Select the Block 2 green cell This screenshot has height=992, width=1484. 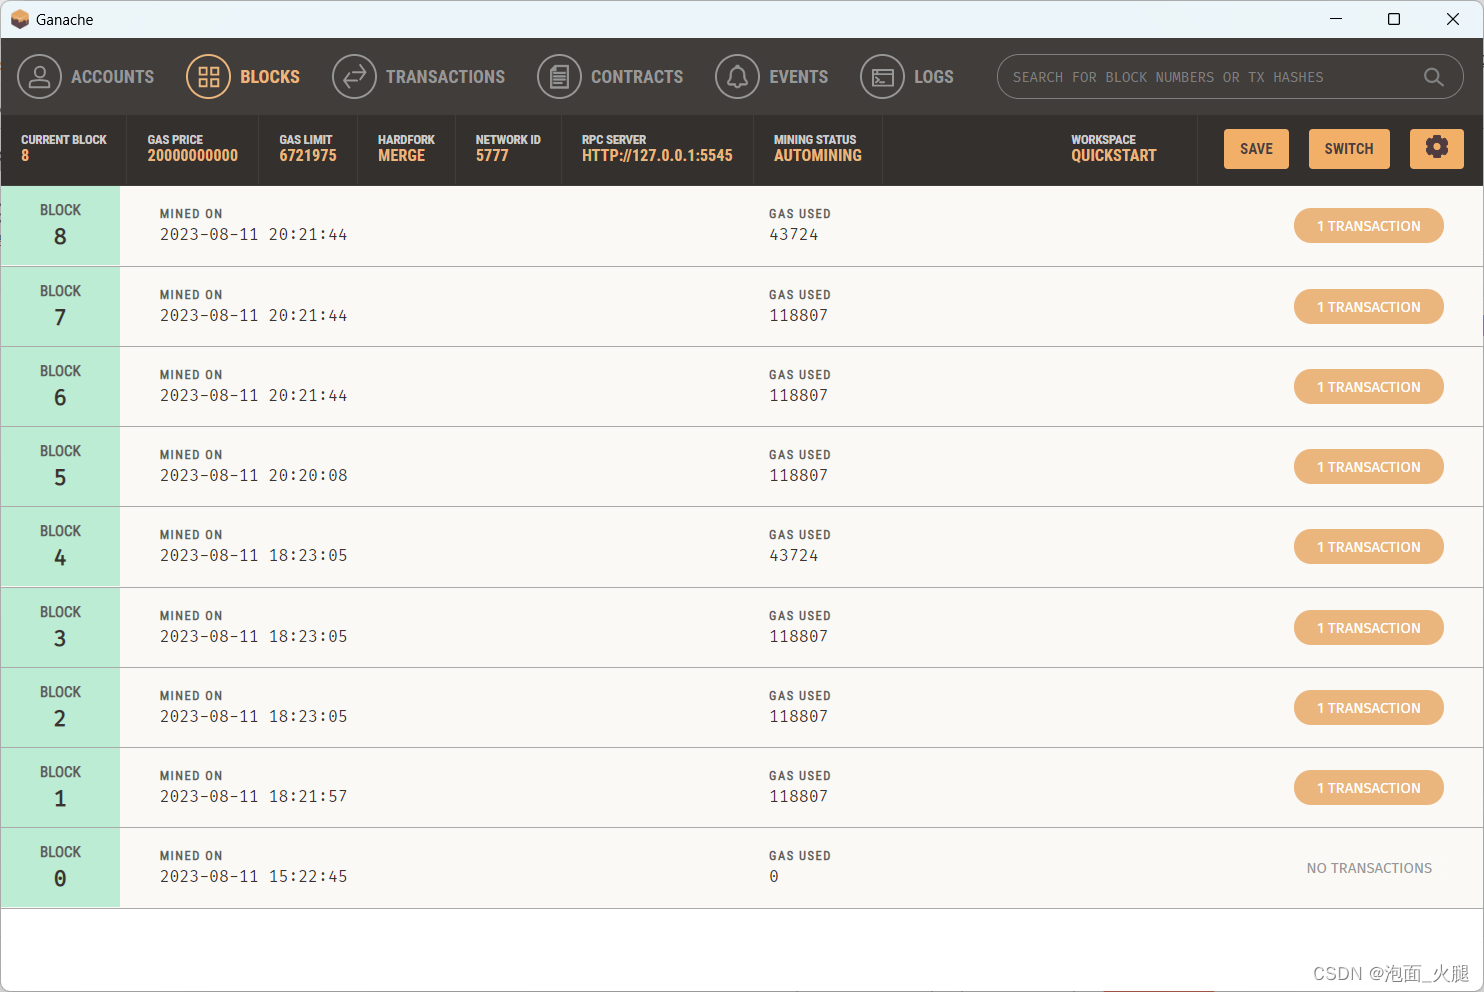point(60,708)
